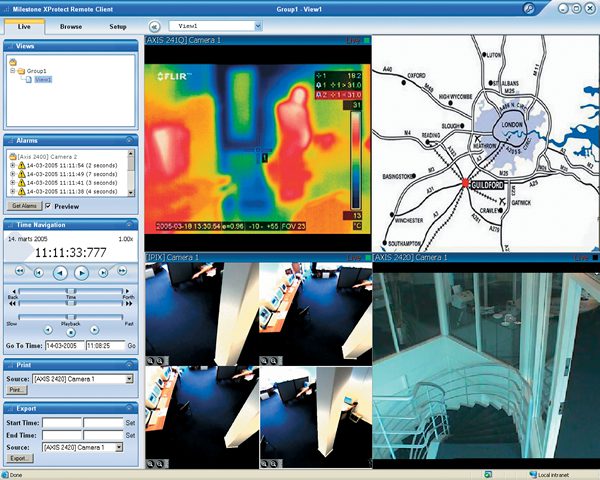Viewport: 600px width, 480px height.
Task: Collapse the Group1 tree node
Action: coord(12,71)
